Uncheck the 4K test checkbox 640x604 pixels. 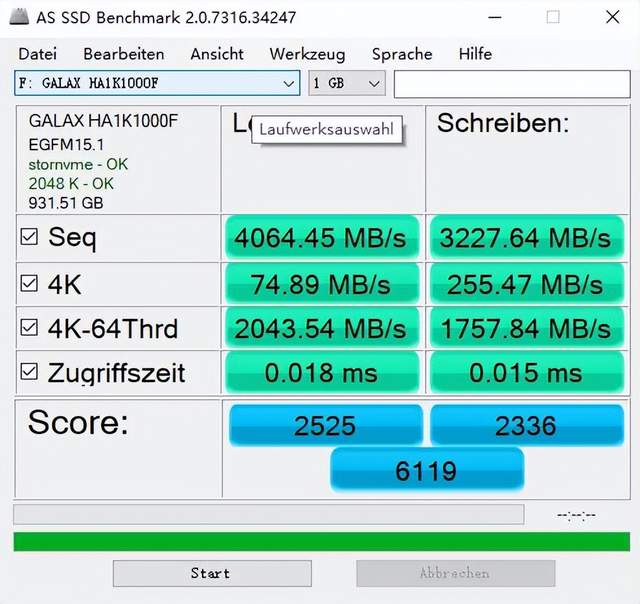[29, 283]
